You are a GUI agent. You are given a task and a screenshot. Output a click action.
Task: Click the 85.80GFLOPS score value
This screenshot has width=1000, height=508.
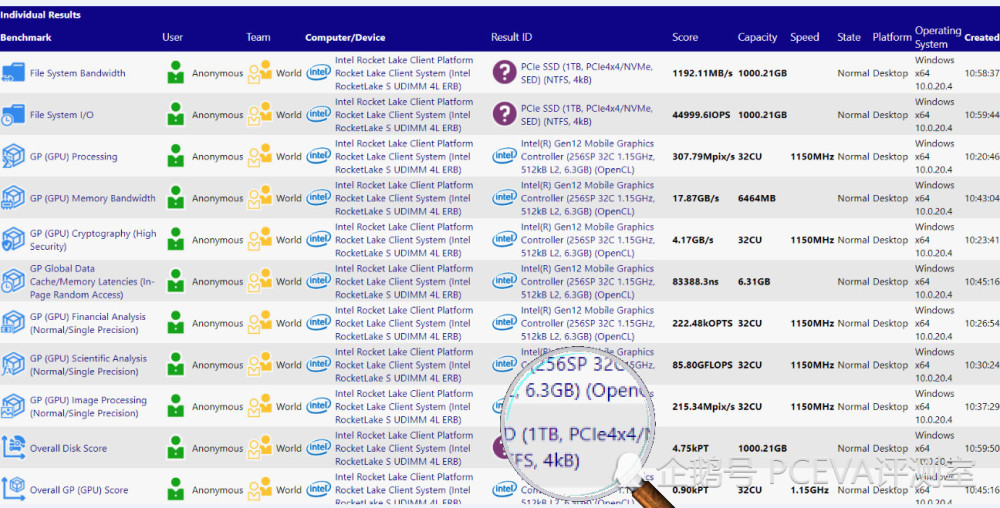[x=703, y=365]
